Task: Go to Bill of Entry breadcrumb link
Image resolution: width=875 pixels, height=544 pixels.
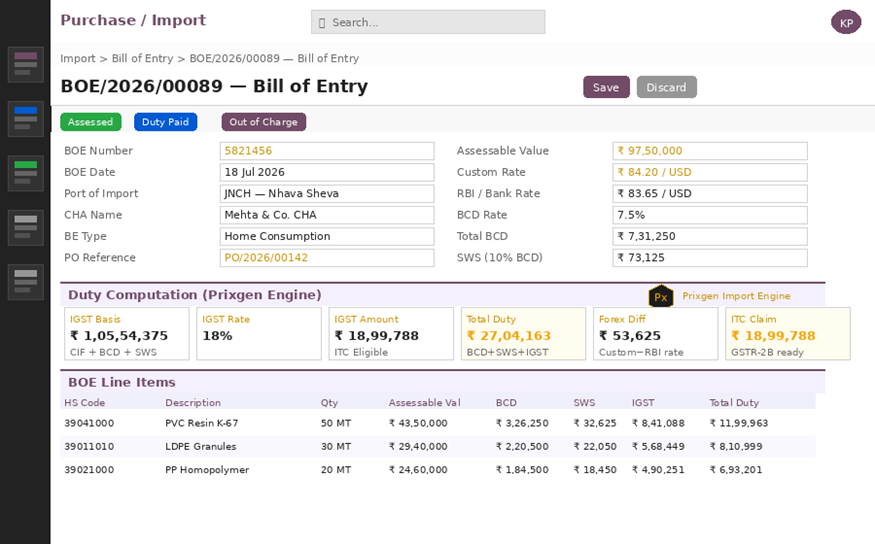Action: 142,58
